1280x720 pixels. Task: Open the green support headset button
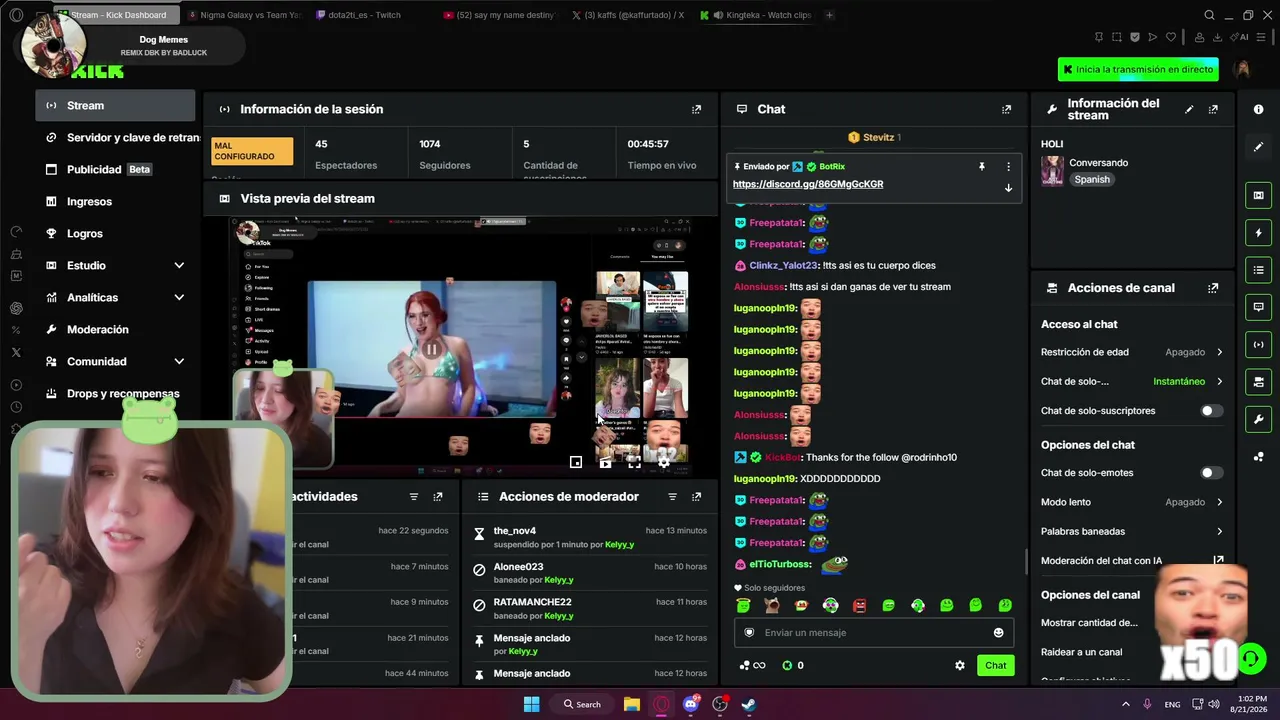[x=1250, y=659]
